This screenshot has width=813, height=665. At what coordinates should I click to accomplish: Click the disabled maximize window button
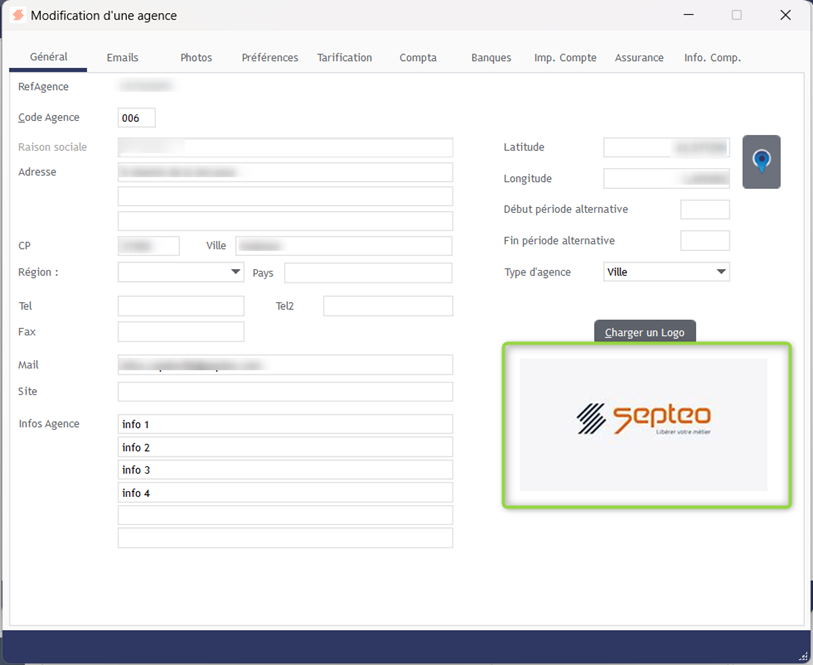click(737, 15)
